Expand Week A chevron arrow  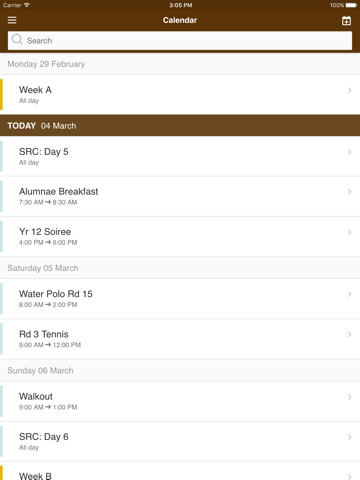point(349,90)
